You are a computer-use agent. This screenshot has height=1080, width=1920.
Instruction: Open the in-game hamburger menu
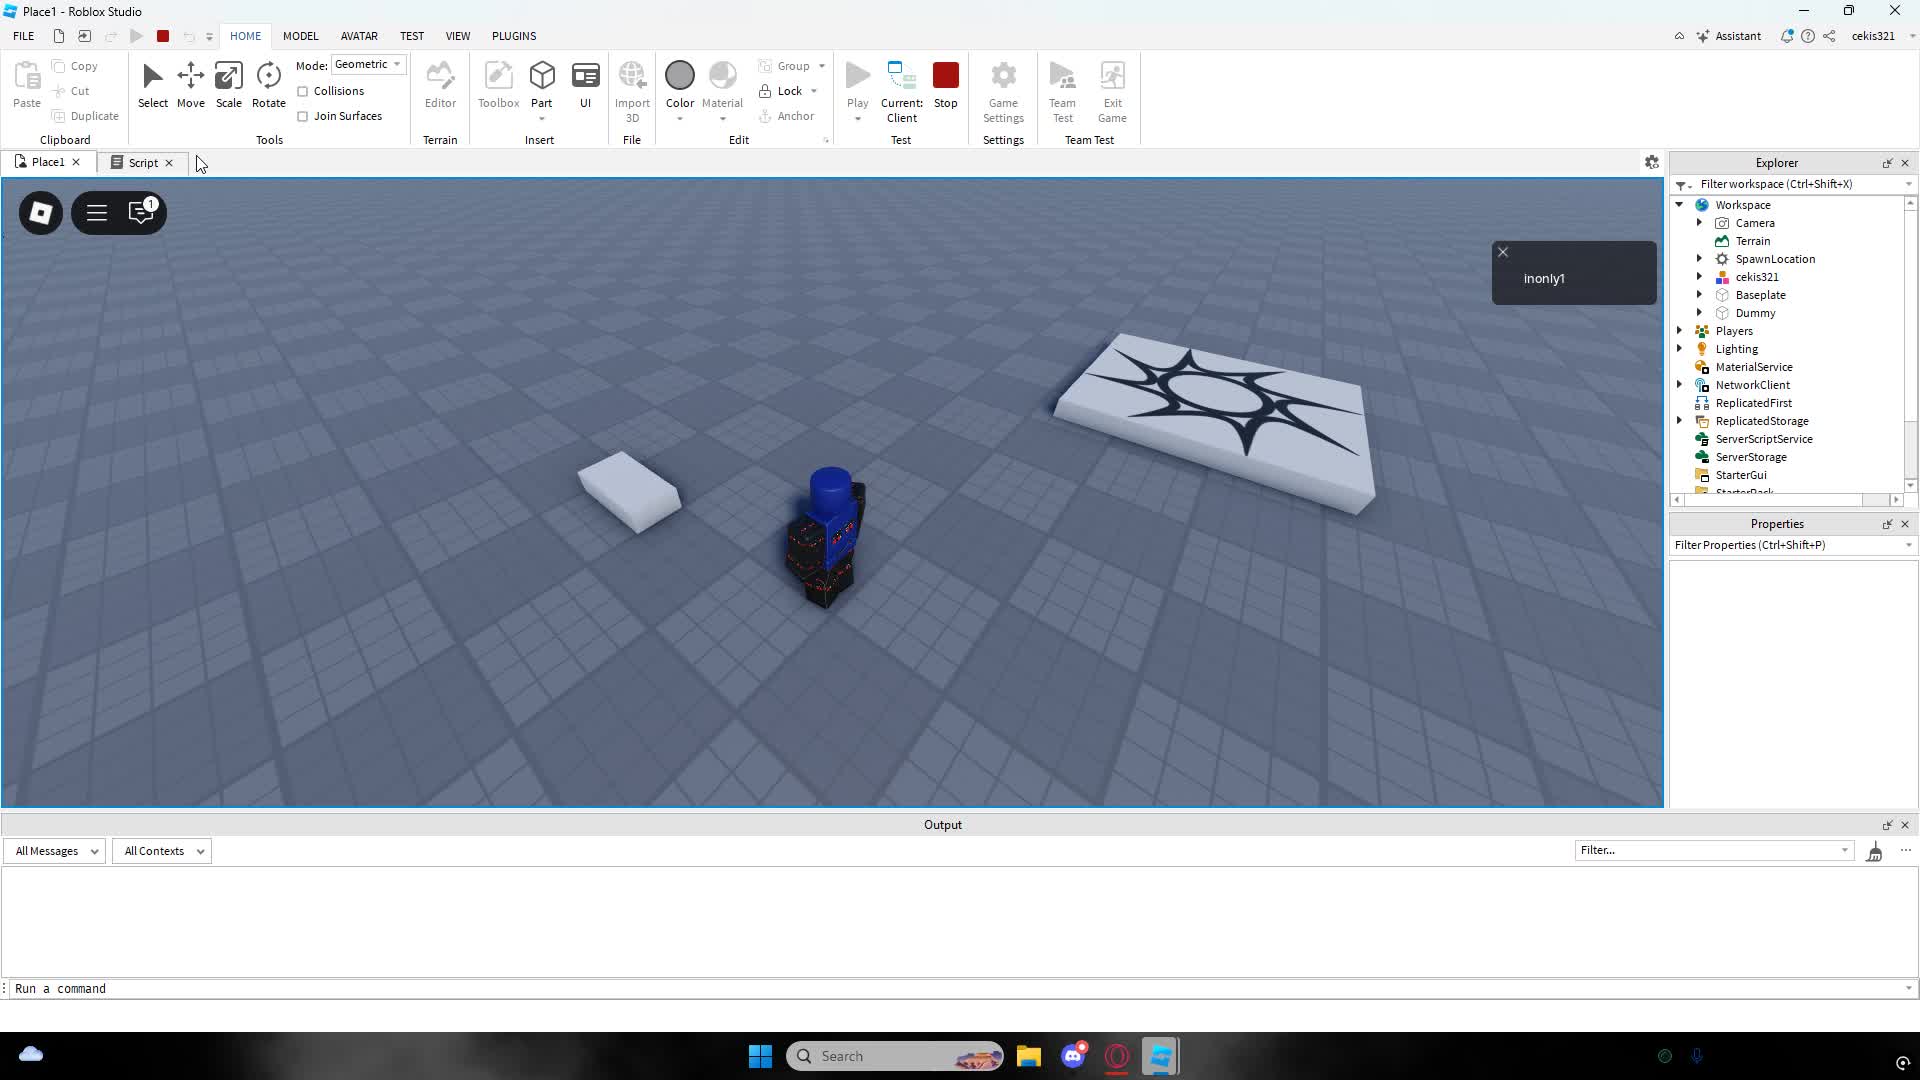point(97,213)
